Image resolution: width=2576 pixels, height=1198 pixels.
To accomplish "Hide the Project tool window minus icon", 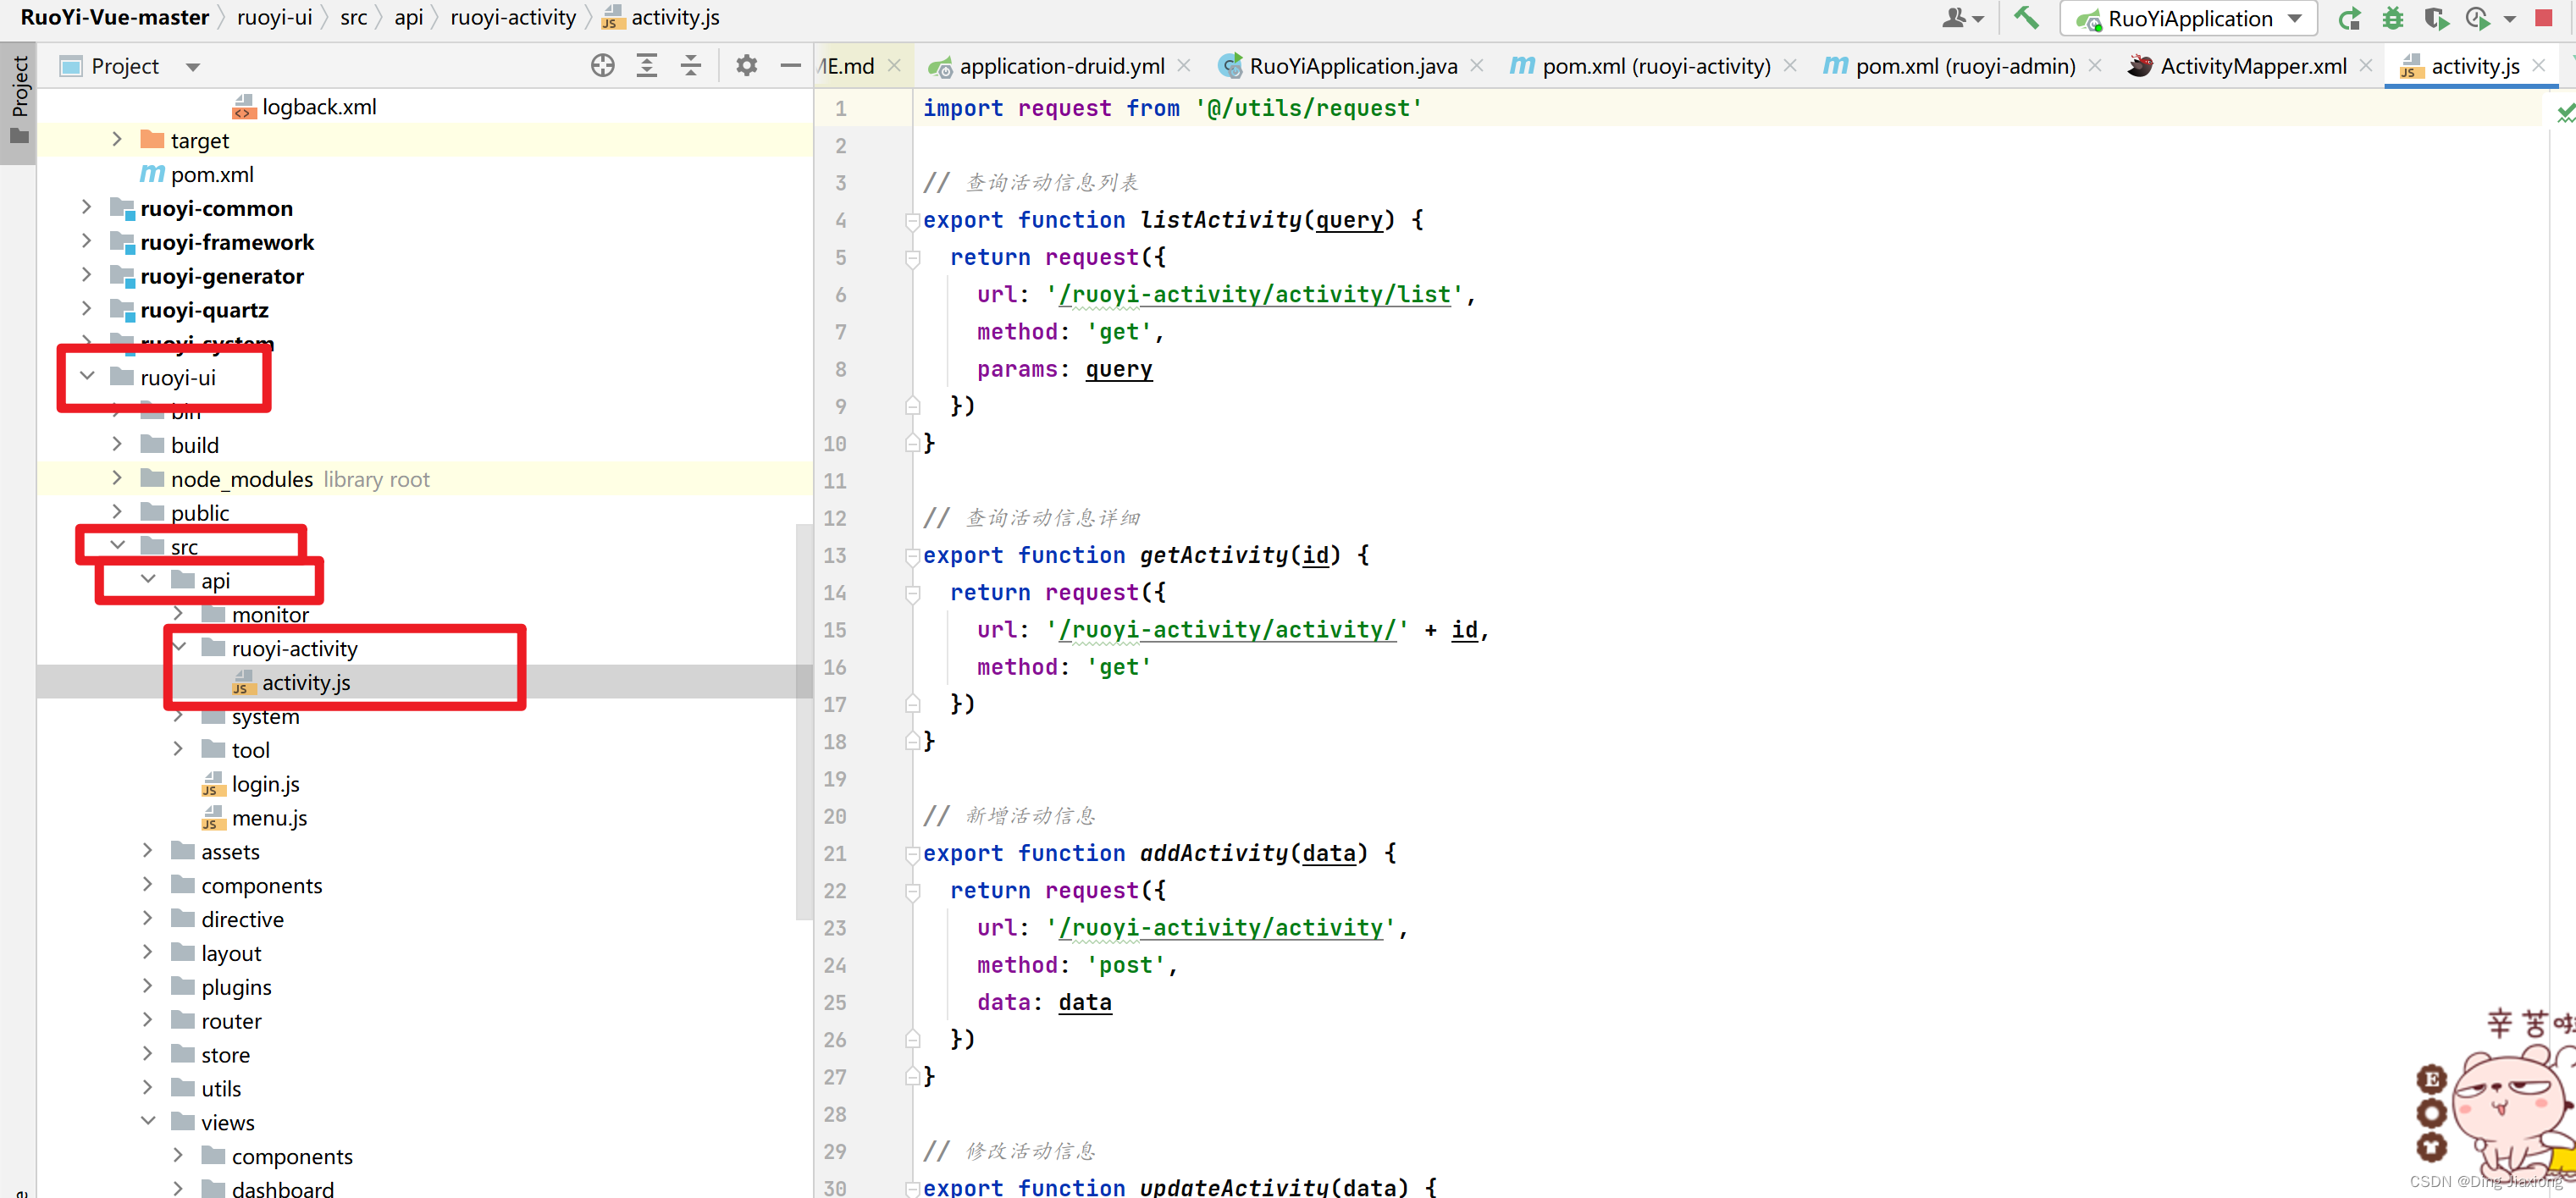I will point(790,66).
